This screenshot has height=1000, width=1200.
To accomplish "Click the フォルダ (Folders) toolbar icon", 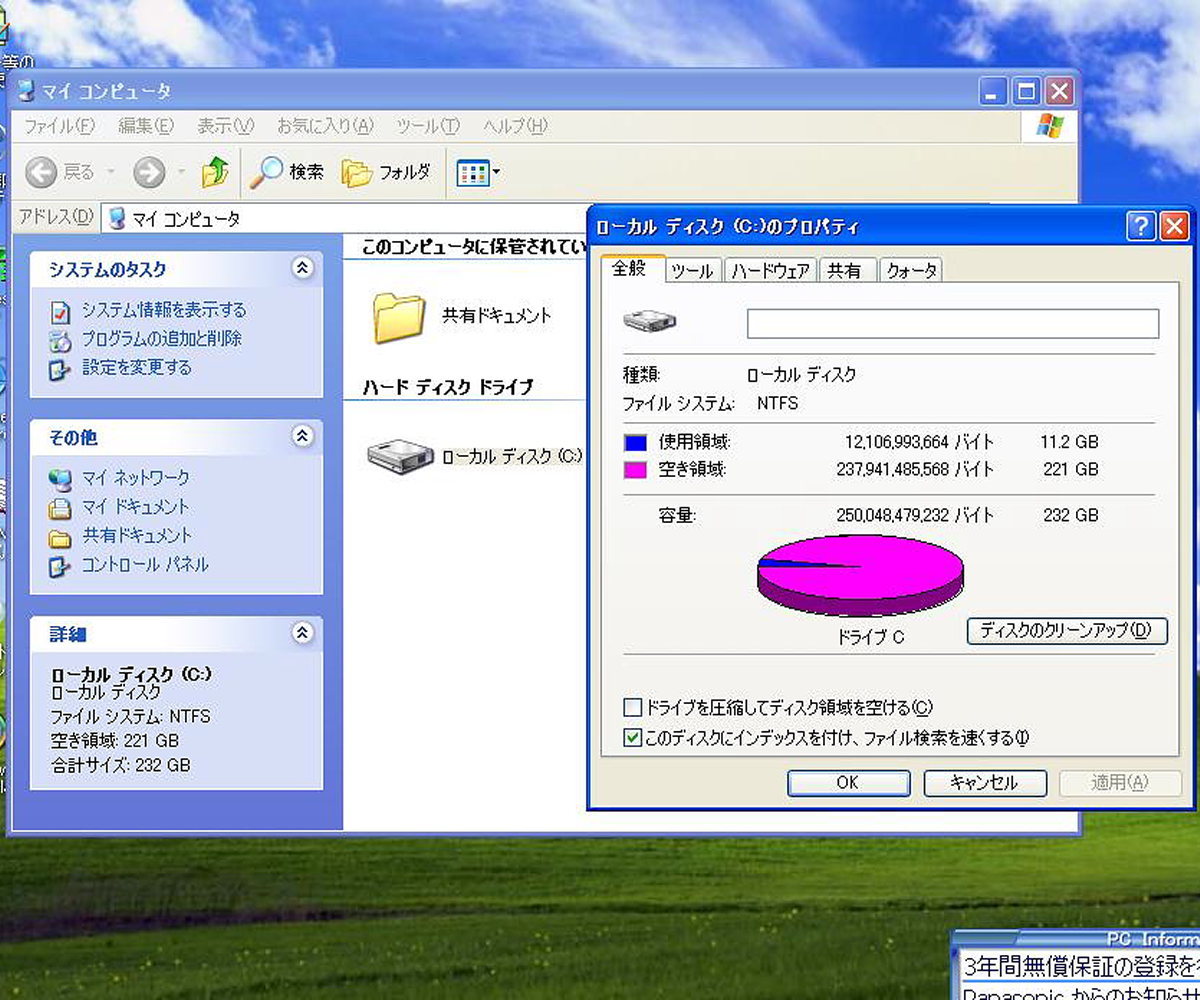I will pyautogui.click(x=357, y=171).
